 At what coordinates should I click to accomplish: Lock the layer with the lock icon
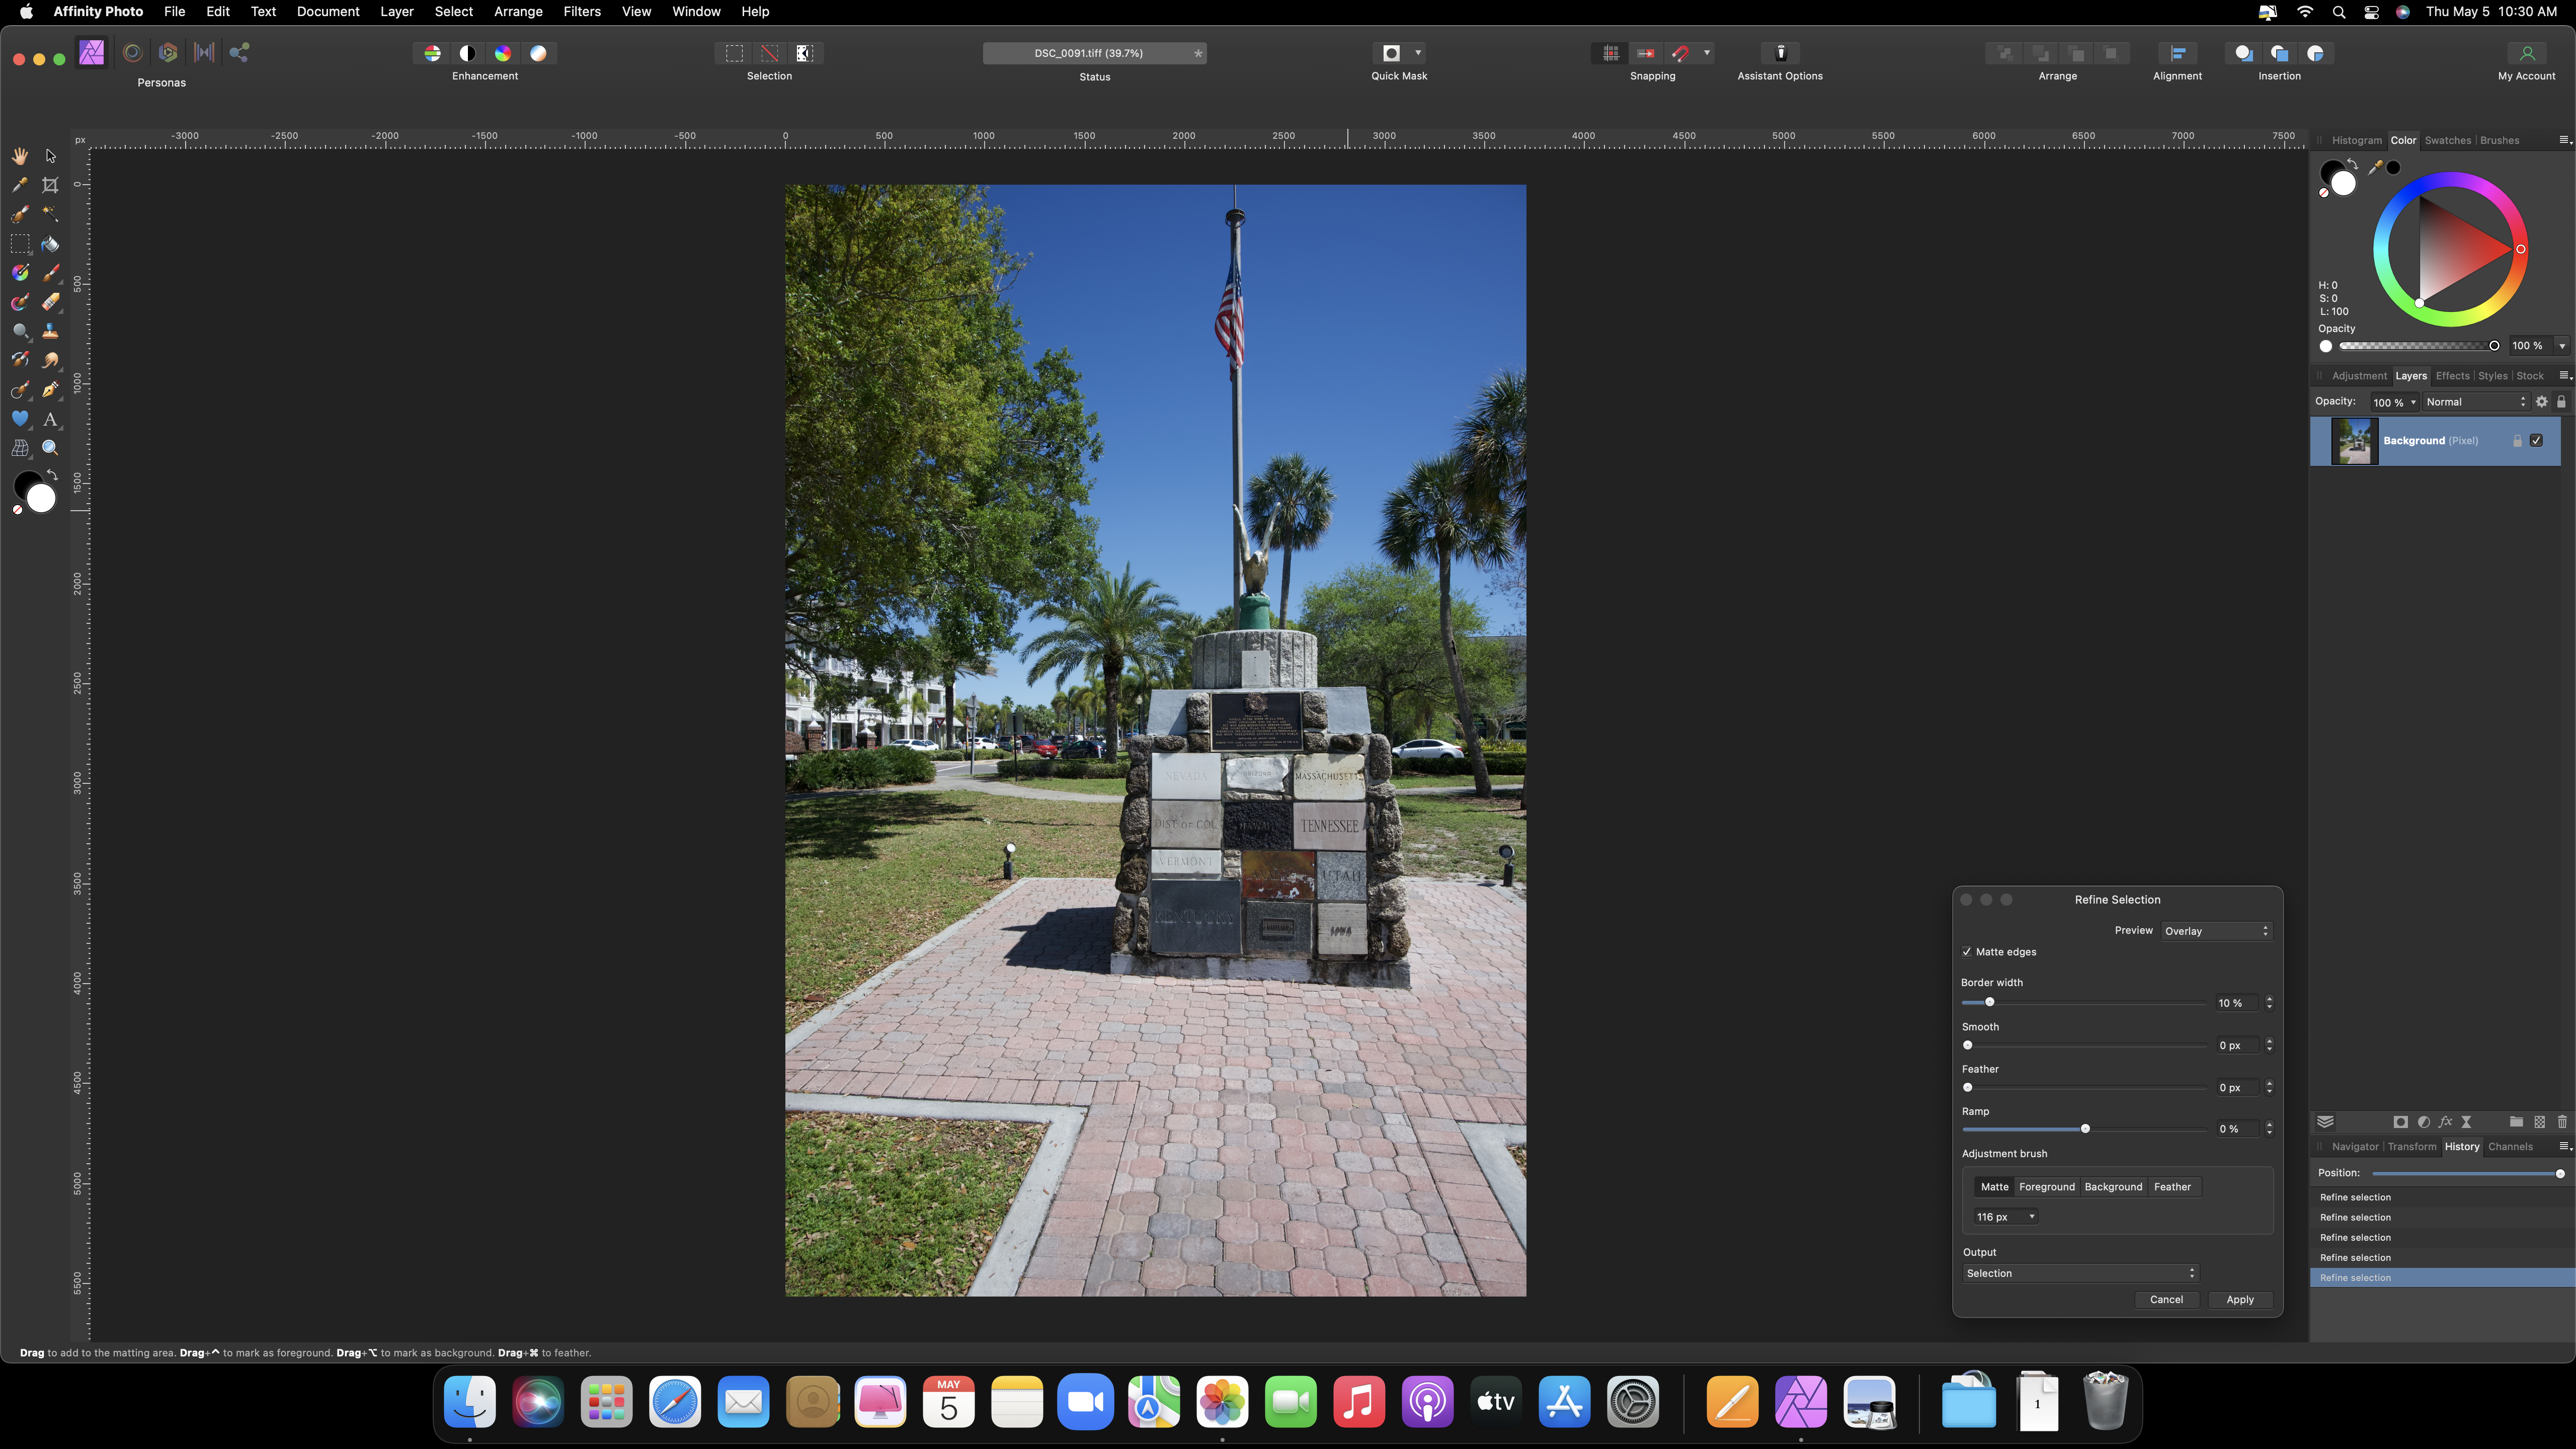click(2561, 402)
